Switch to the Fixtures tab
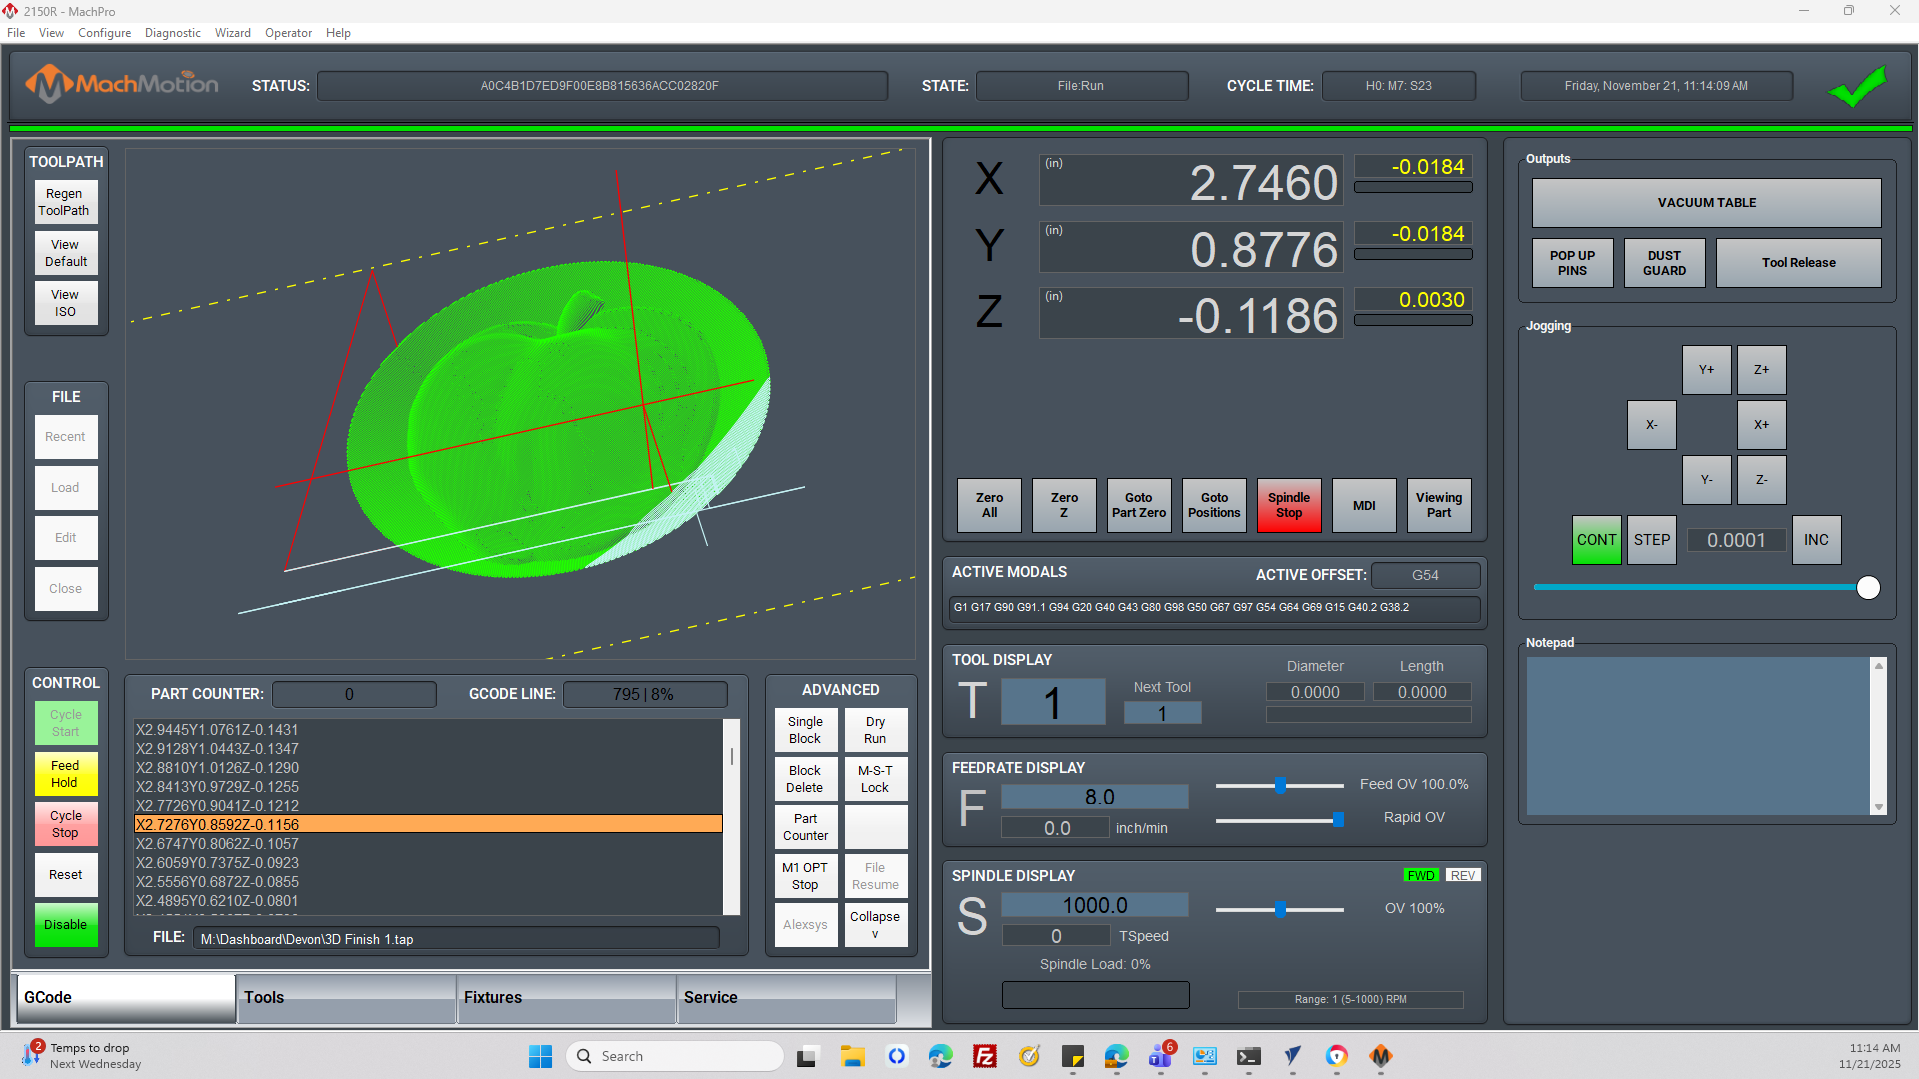 click(566, 998)
